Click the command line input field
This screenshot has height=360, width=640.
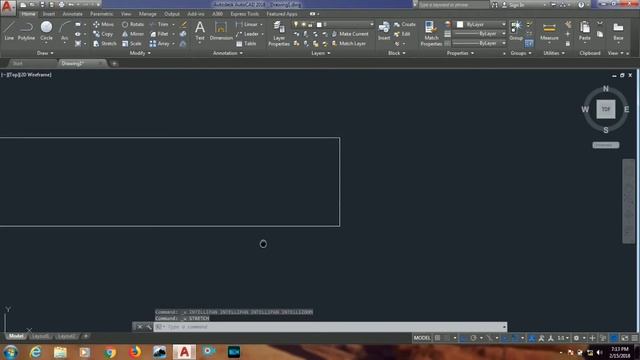330,327
